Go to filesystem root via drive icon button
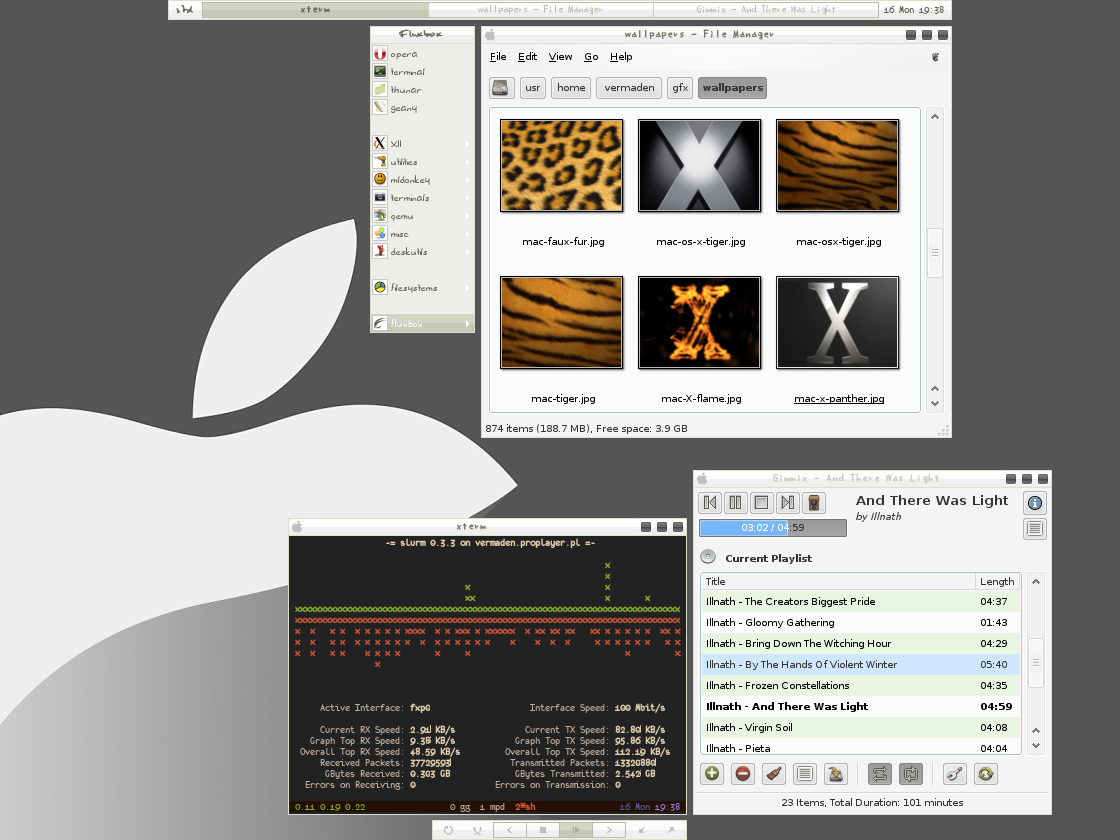This screenshot has height=840, width=1120. [502, 88]
